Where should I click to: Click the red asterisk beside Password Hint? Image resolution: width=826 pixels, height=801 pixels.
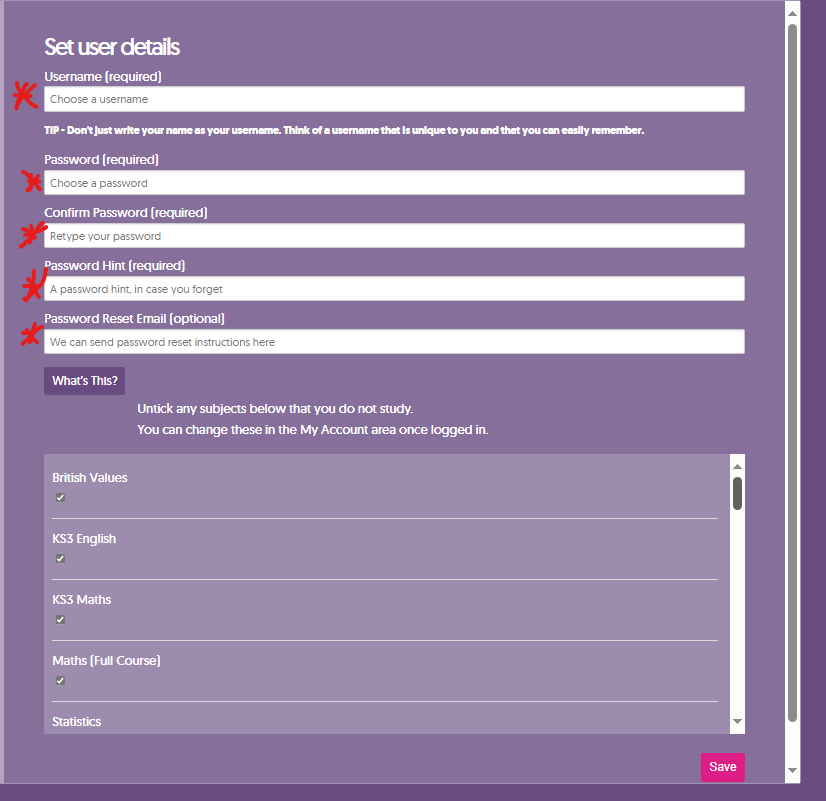tap(32, 285)
